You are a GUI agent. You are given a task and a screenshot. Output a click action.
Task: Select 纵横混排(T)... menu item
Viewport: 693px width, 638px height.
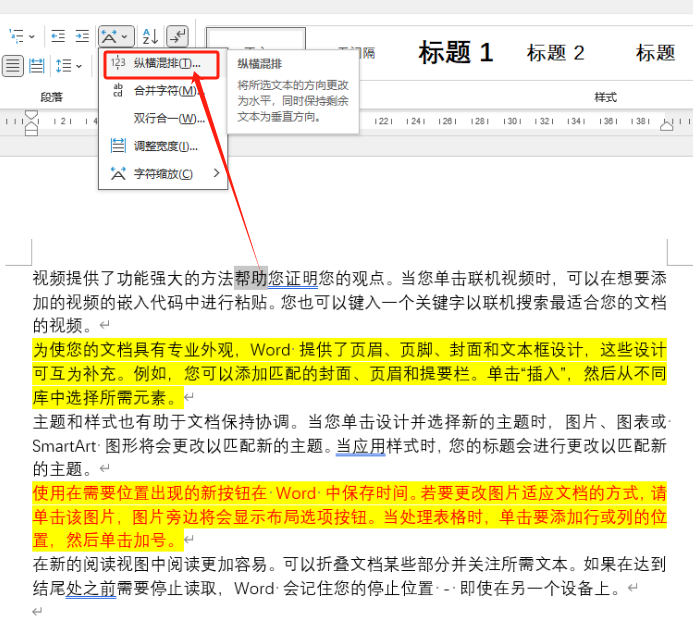pyautogui.click(x=162, y=65)
